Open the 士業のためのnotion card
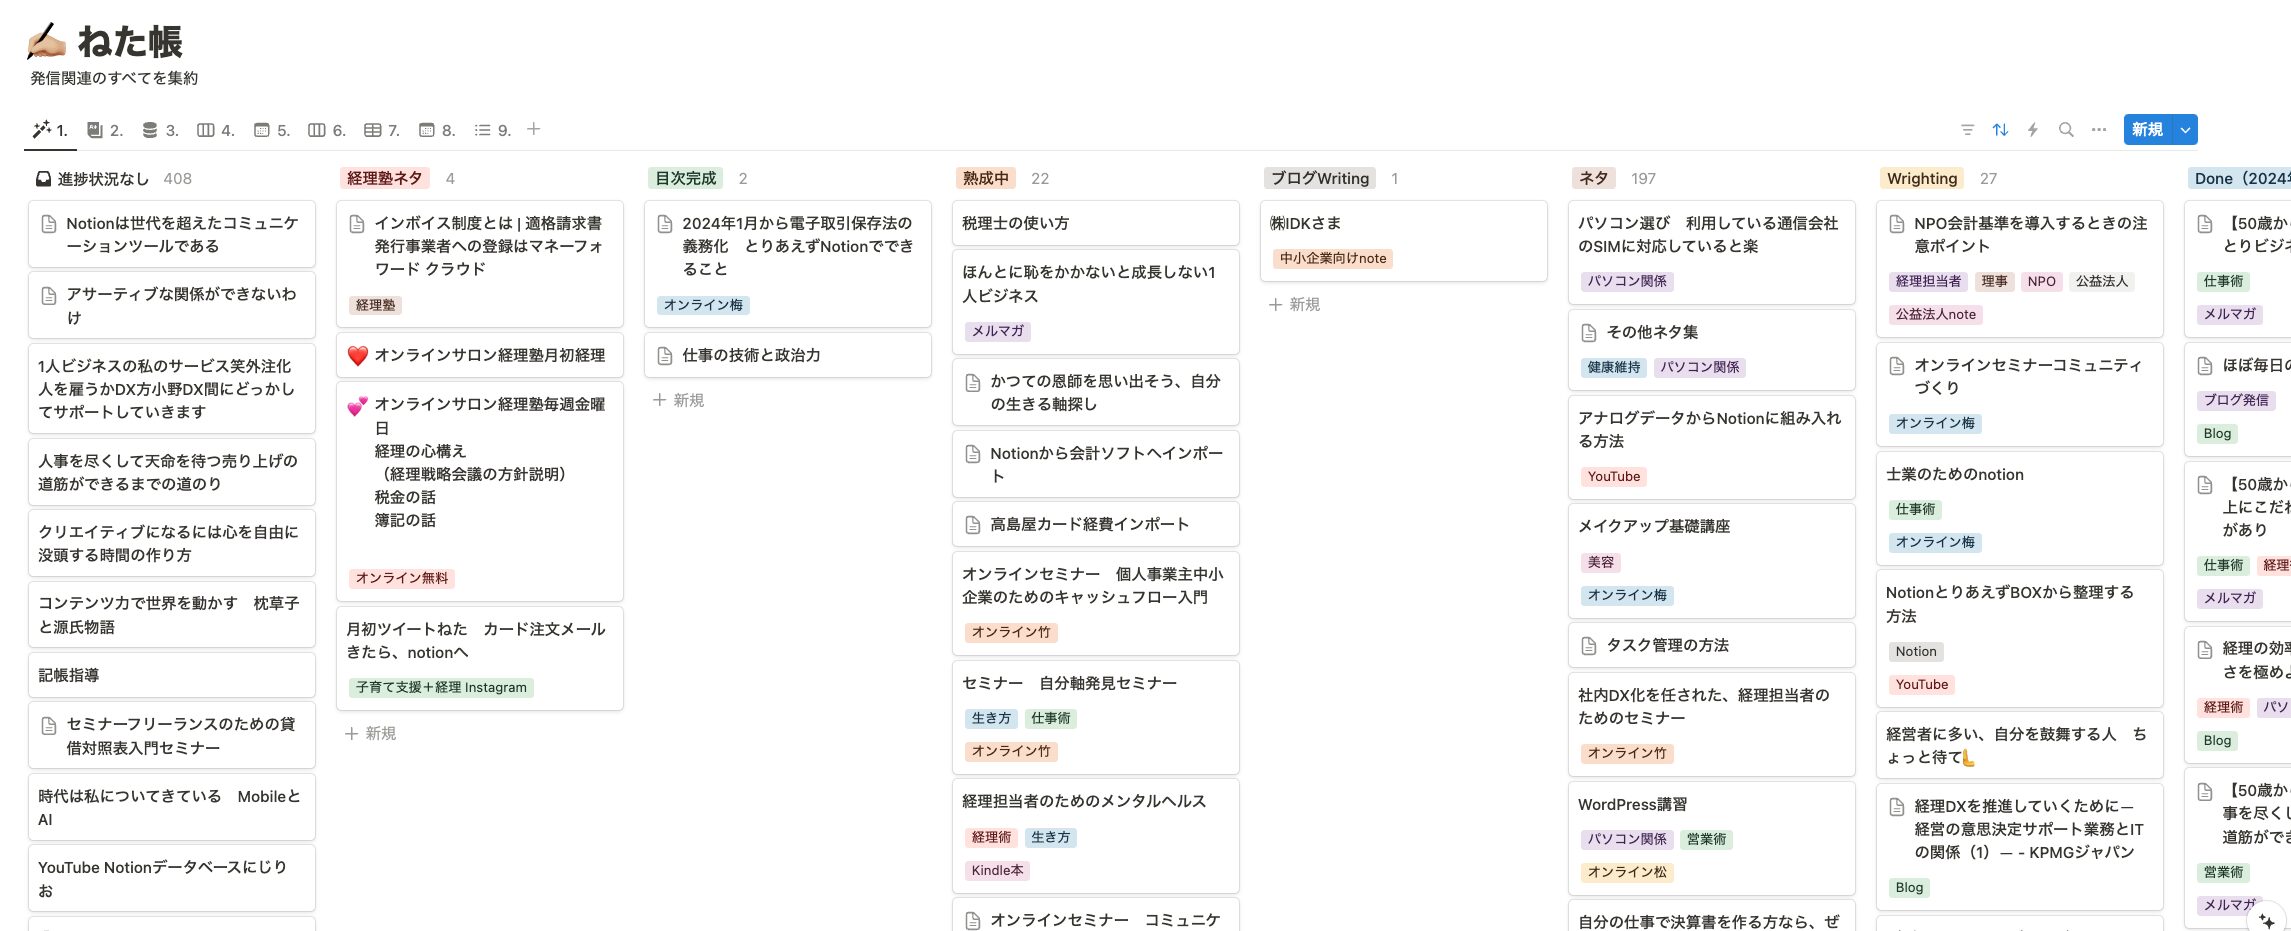 [x=2020, y=508]
